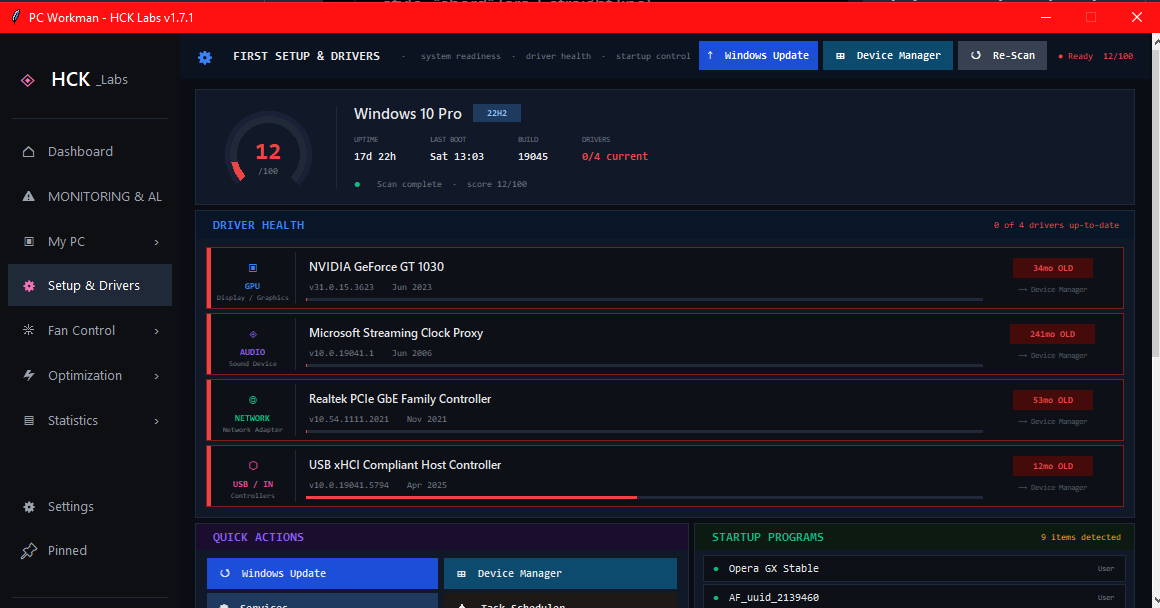1160x608 pixels.
Task: Click the '0 of 4 drivers up-to-date' text
Action: coord(1056,225)
